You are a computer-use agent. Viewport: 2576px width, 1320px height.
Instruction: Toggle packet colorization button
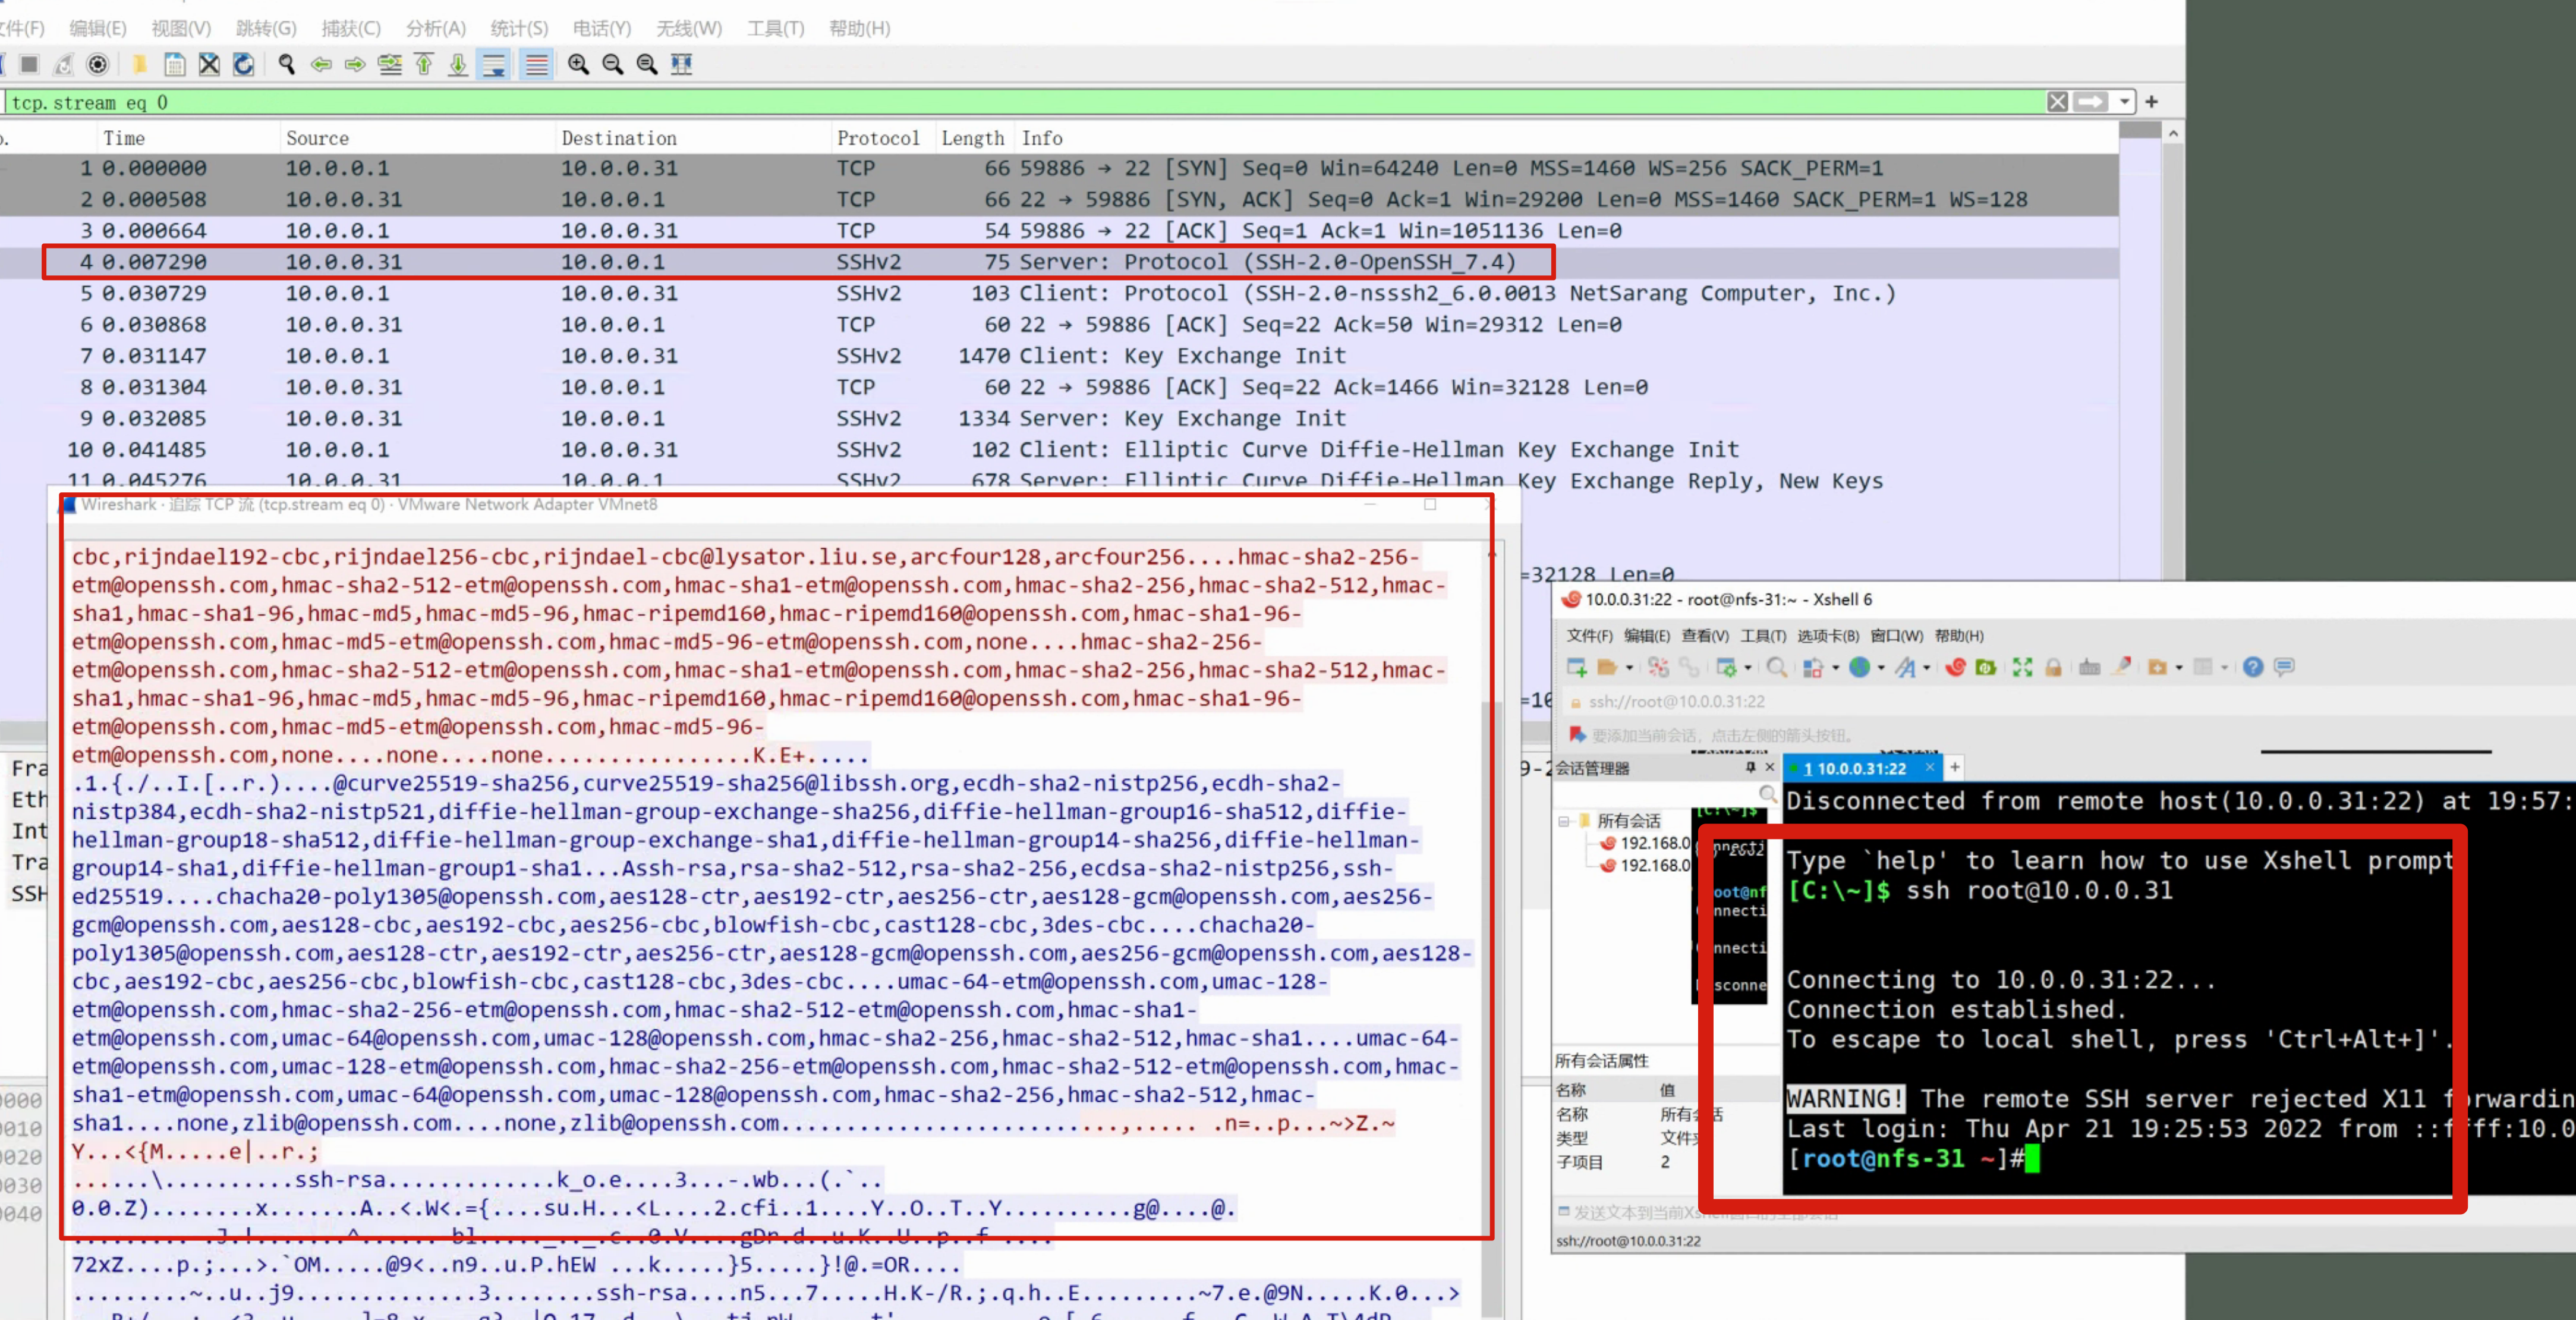click(537, 65)
